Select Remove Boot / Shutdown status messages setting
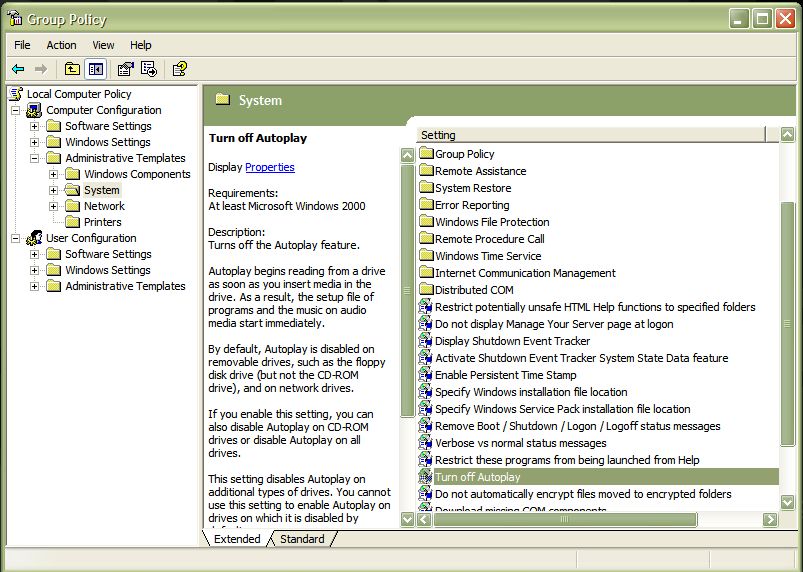The width and height of the screenshot is (803, 572). click(x=570, y=426)
